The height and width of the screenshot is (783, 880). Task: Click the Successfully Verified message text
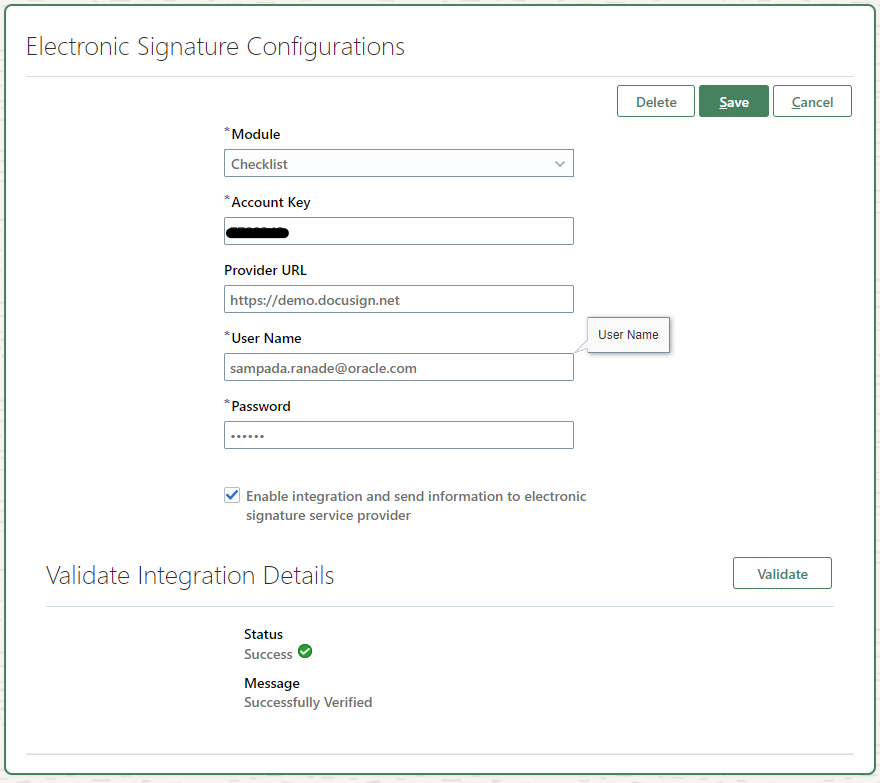tap(308, 703)
